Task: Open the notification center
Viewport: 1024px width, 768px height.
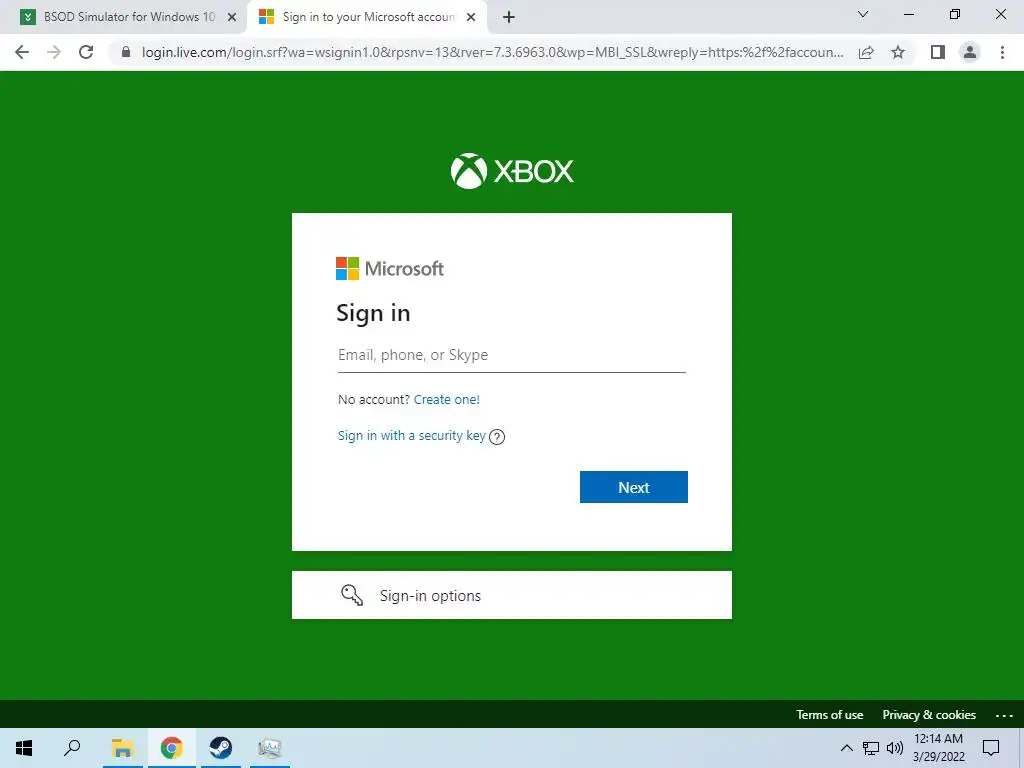Action: (x=991, y=748)
